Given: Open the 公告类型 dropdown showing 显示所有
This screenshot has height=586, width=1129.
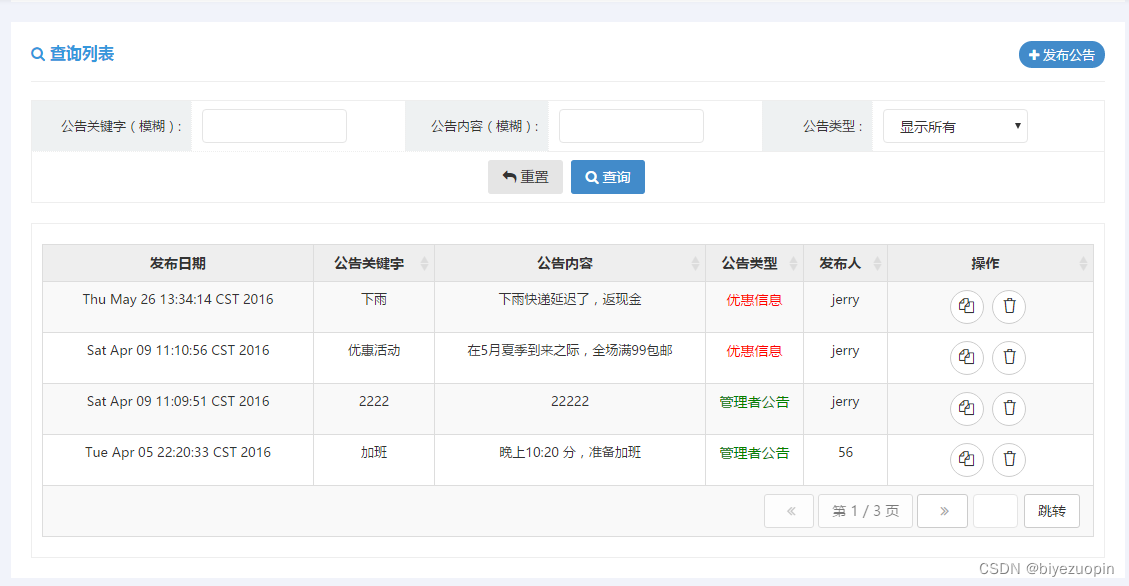Looking at the screenshot, I should pos(955,126).
